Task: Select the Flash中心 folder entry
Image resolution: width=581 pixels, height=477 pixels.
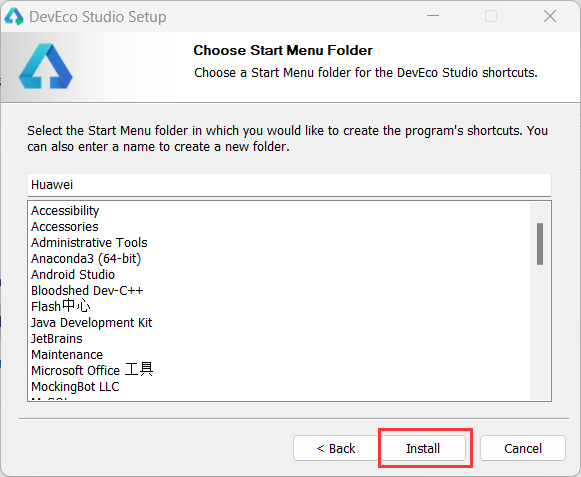Action: (61, 306)
